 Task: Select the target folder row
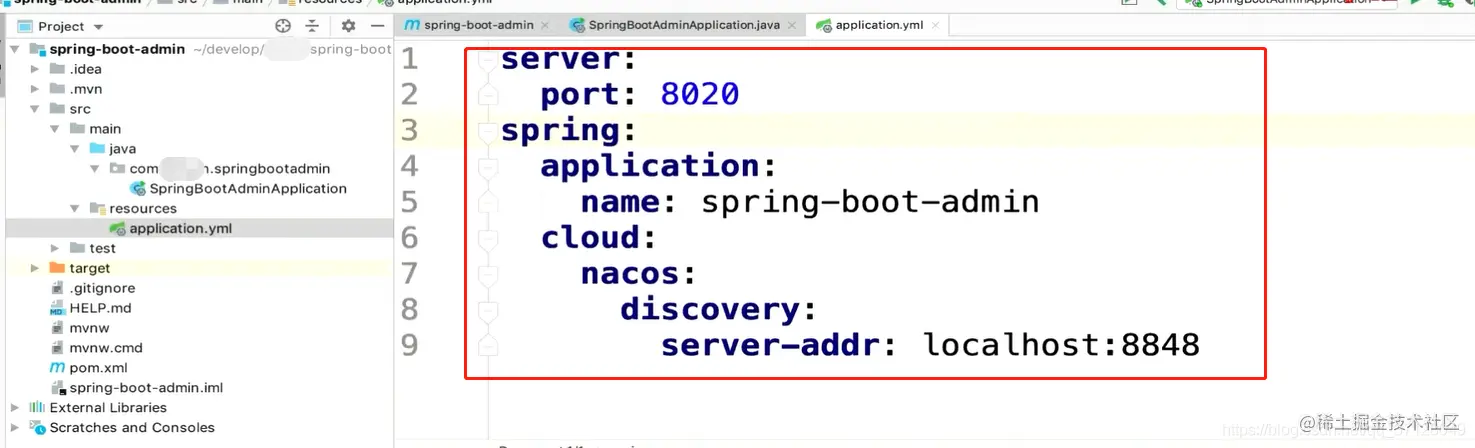point(199,268)
